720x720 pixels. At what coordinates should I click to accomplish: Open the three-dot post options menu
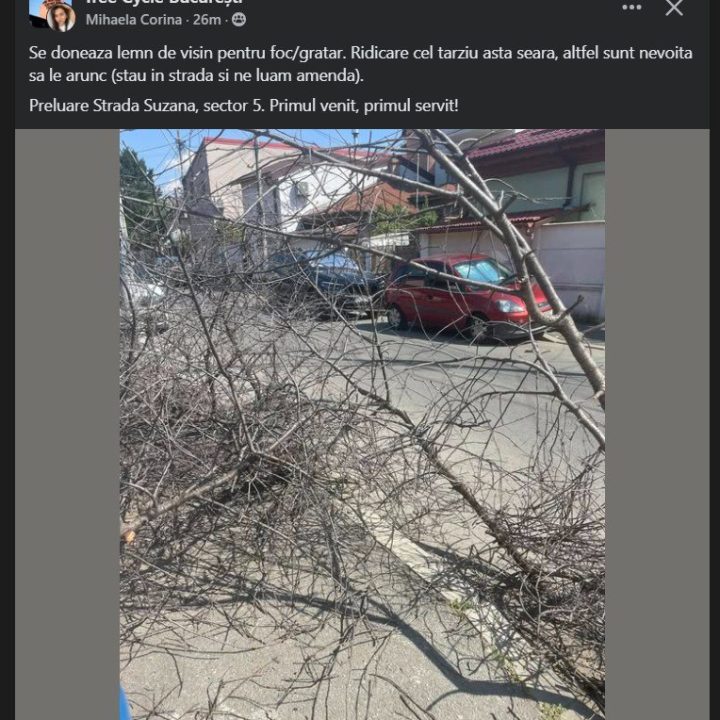[631, 7]
